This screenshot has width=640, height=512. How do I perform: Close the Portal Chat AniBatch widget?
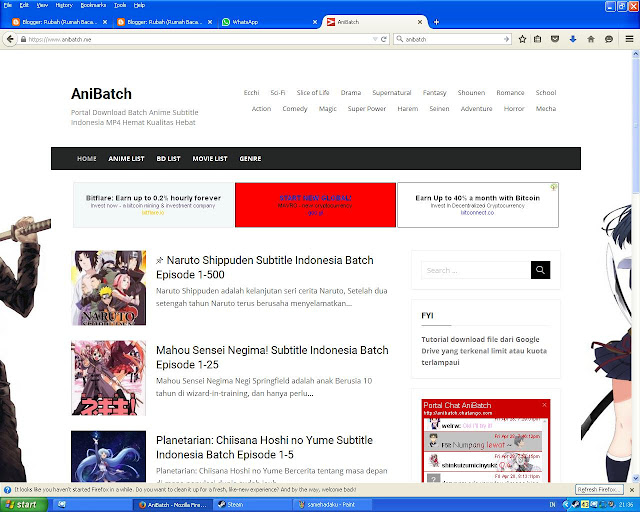coord(544,405)
